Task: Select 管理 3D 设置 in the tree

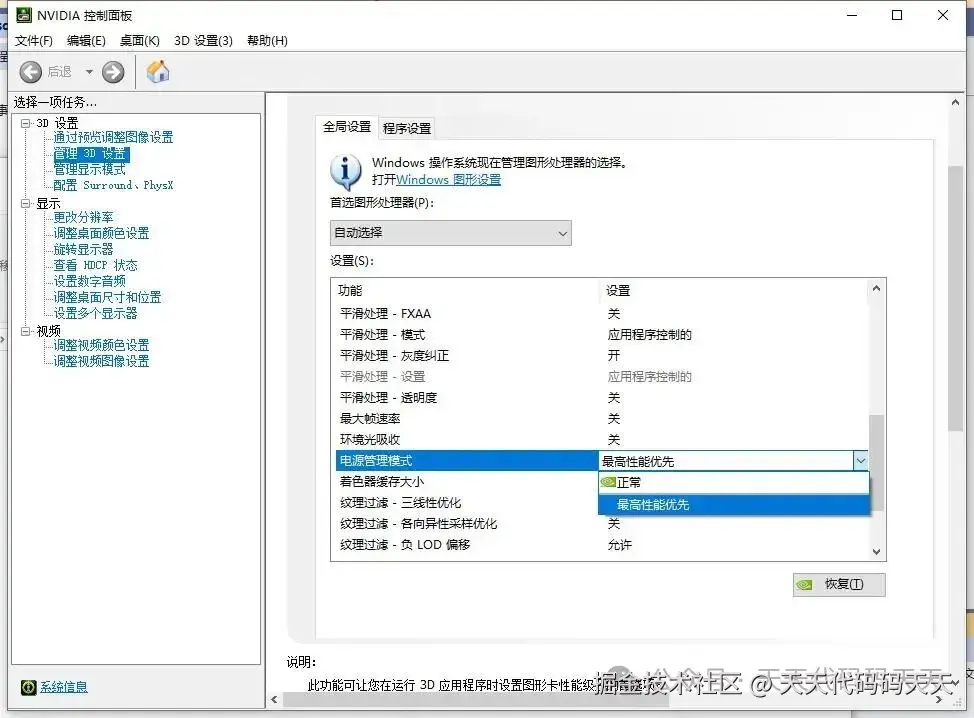Action: pos(91,153)
